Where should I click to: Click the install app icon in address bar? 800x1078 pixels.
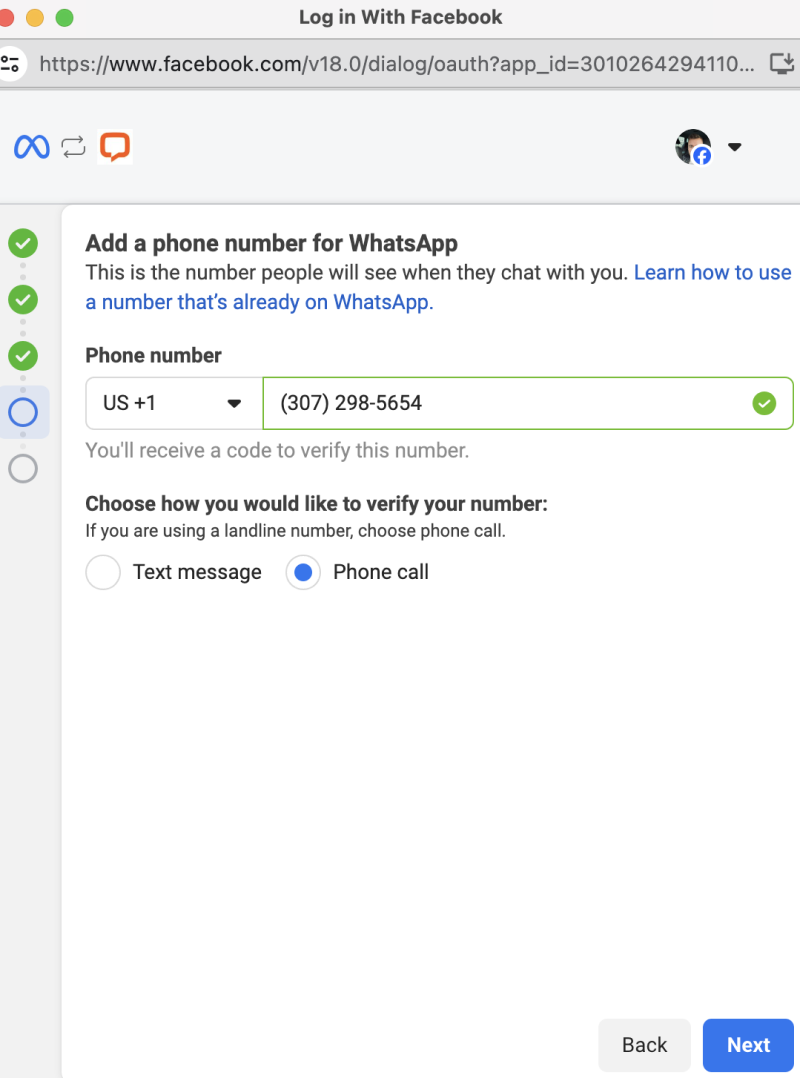coord(781,64)
